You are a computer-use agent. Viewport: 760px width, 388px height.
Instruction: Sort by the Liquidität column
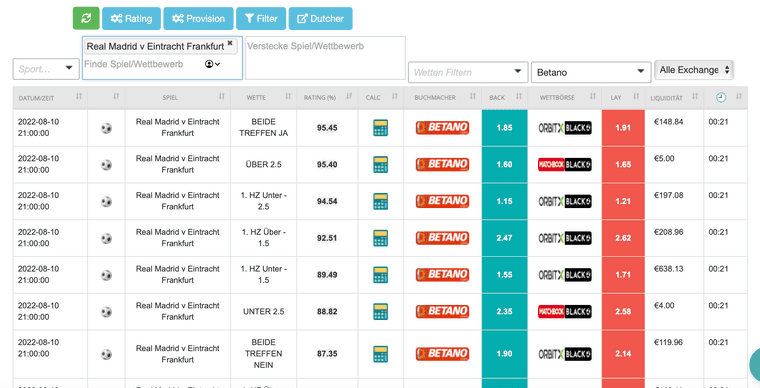point(674,97)
